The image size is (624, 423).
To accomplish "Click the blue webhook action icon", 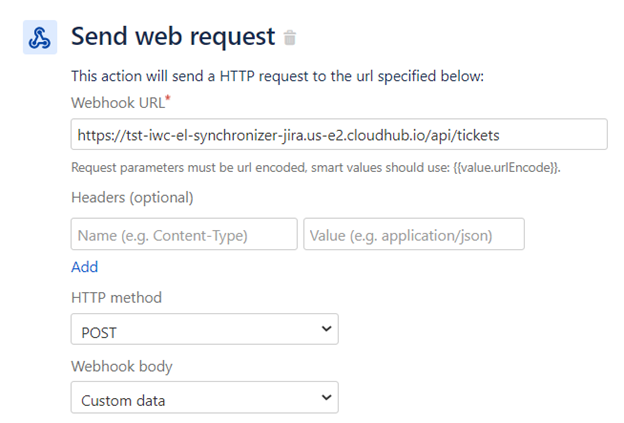I will [40, 37].
